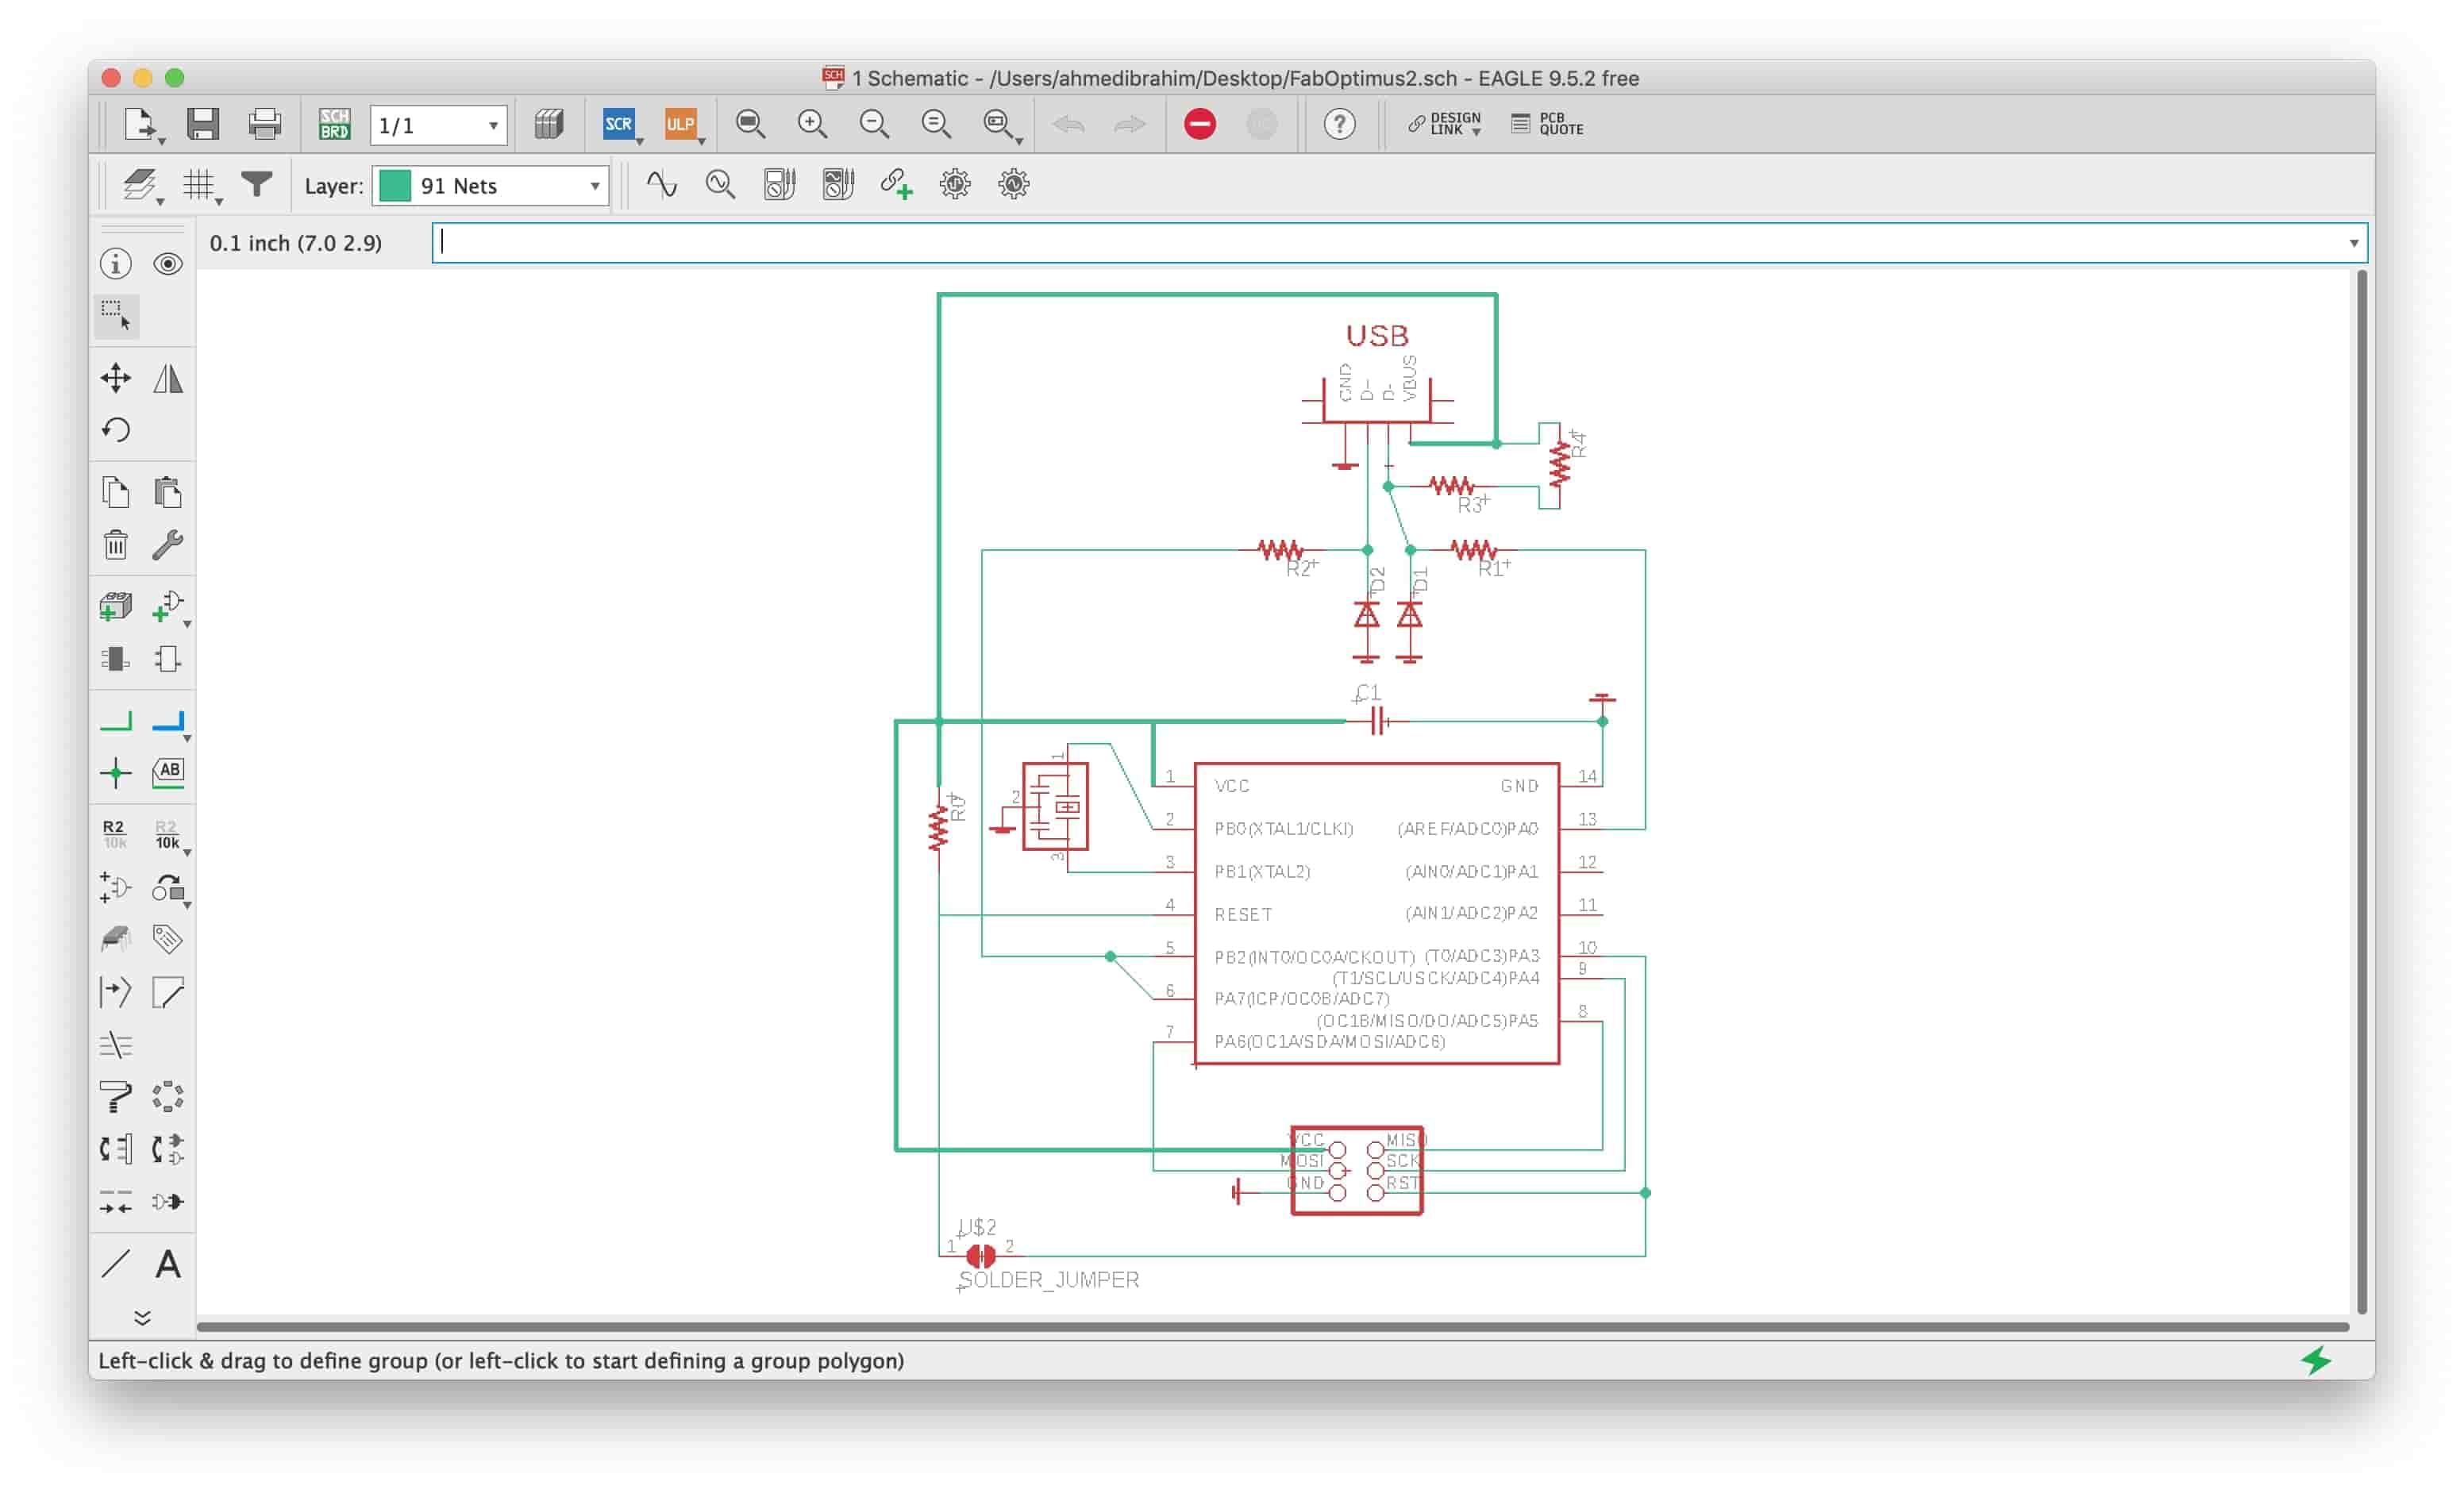Open the Grid settings icon
This screenshot has width=2464, height=1497.
(200, 185)
